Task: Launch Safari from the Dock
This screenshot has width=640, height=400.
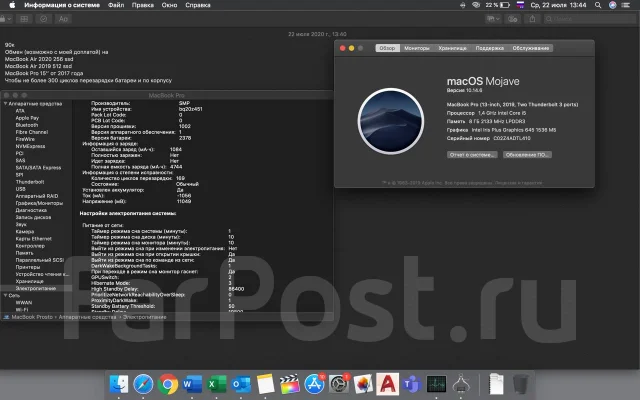Action: coord(143,384)
